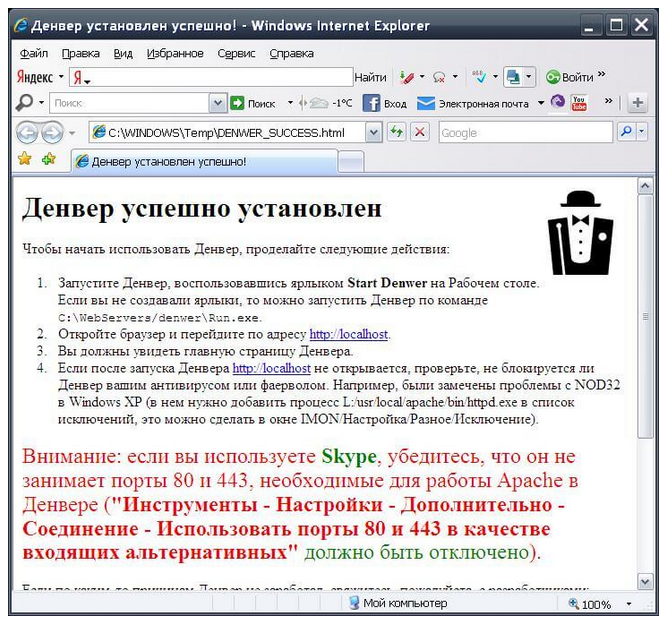This screenshot has width=667, height=625.
Task: Open the address bar history dropdown
Action: [373, 132]
